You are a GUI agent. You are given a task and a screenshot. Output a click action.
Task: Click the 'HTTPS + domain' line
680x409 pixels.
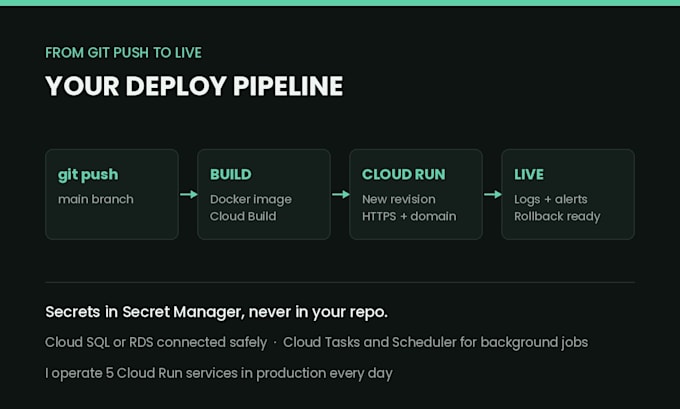pyautogui.click(x=409, y=216)
